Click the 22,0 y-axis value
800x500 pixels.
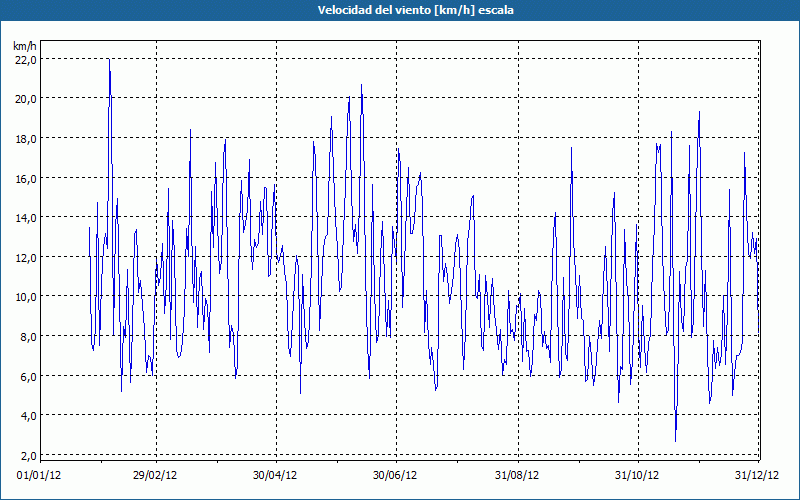click(26, 60)
